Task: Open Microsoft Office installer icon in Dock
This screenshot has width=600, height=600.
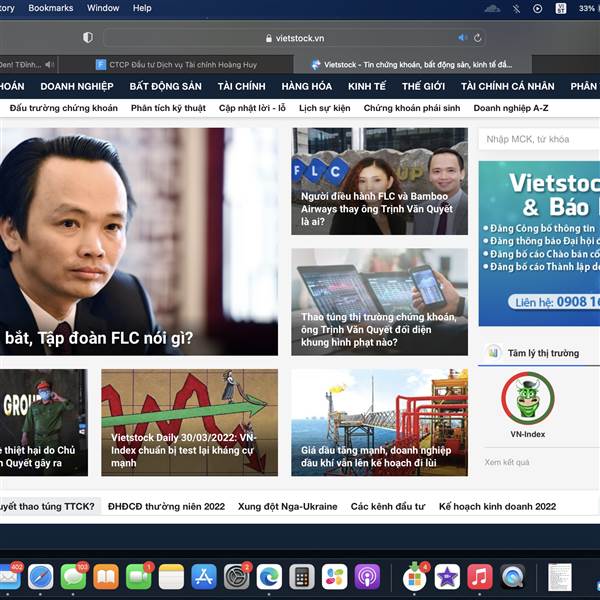Action: point(415,577)
